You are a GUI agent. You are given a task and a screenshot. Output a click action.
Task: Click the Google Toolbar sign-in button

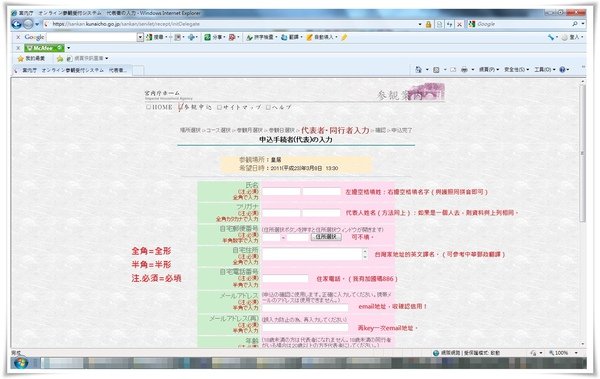(572, 37)
